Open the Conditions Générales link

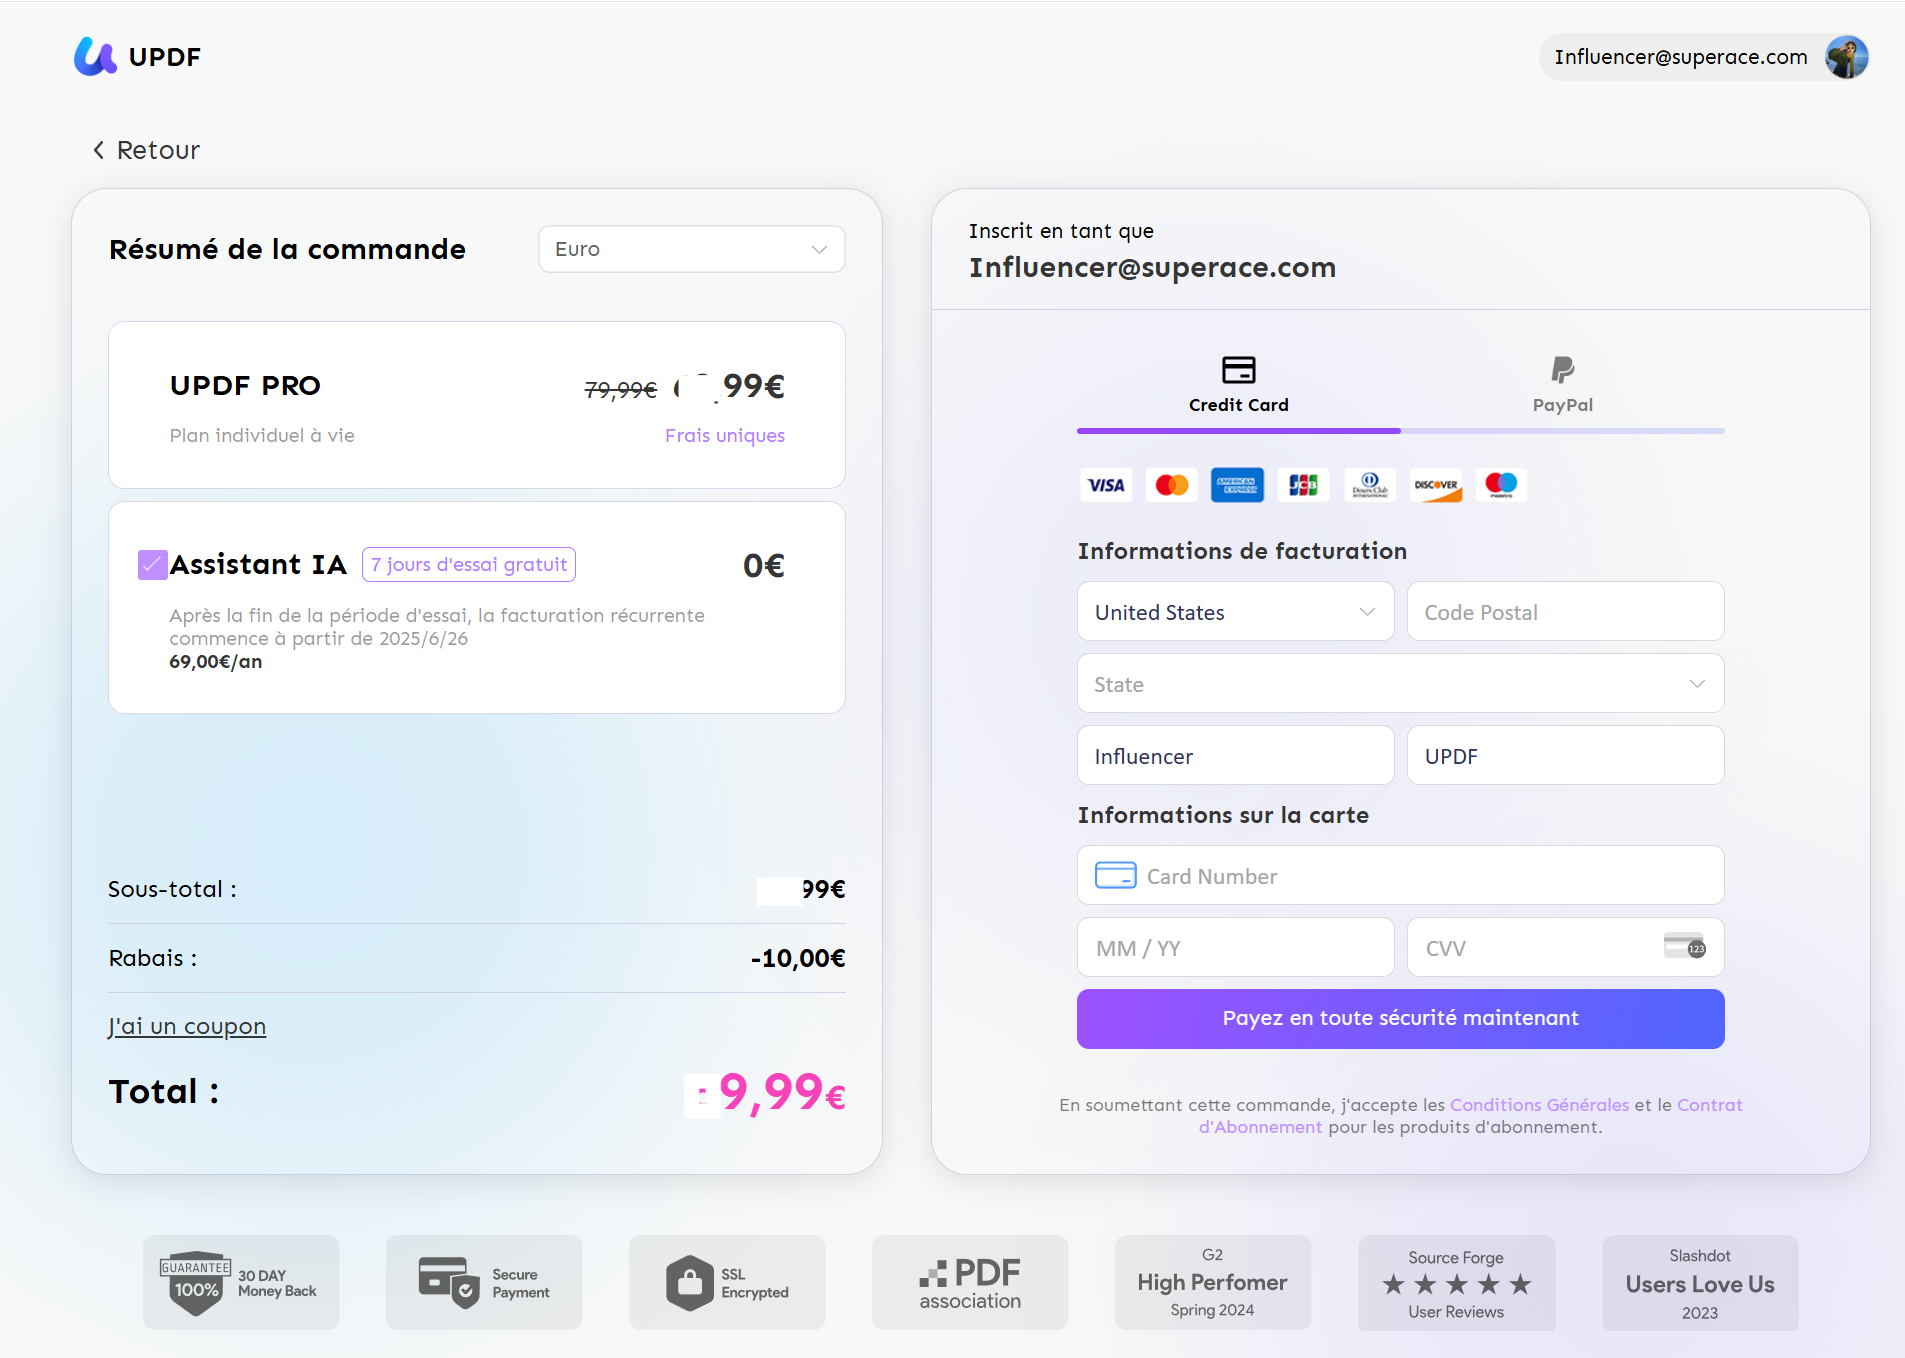point(1540,1105)
